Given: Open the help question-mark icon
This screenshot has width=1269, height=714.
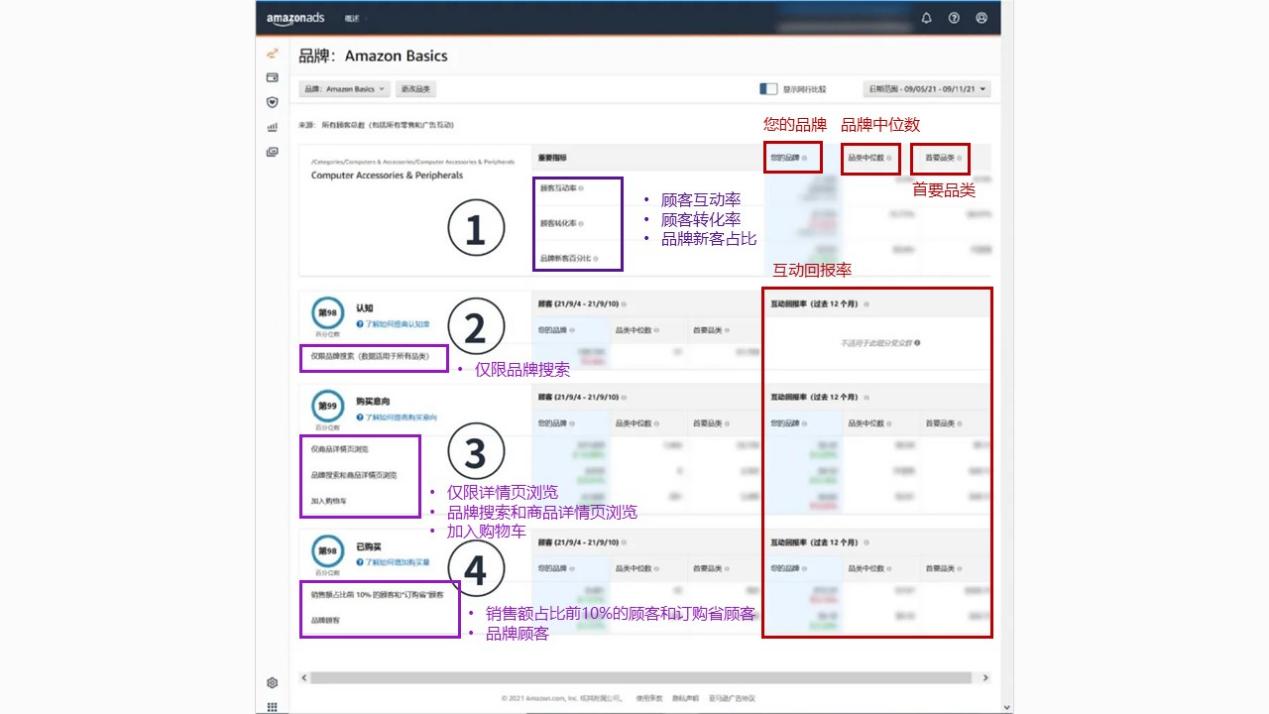Looking at the screenshot, I should point(954,18).
